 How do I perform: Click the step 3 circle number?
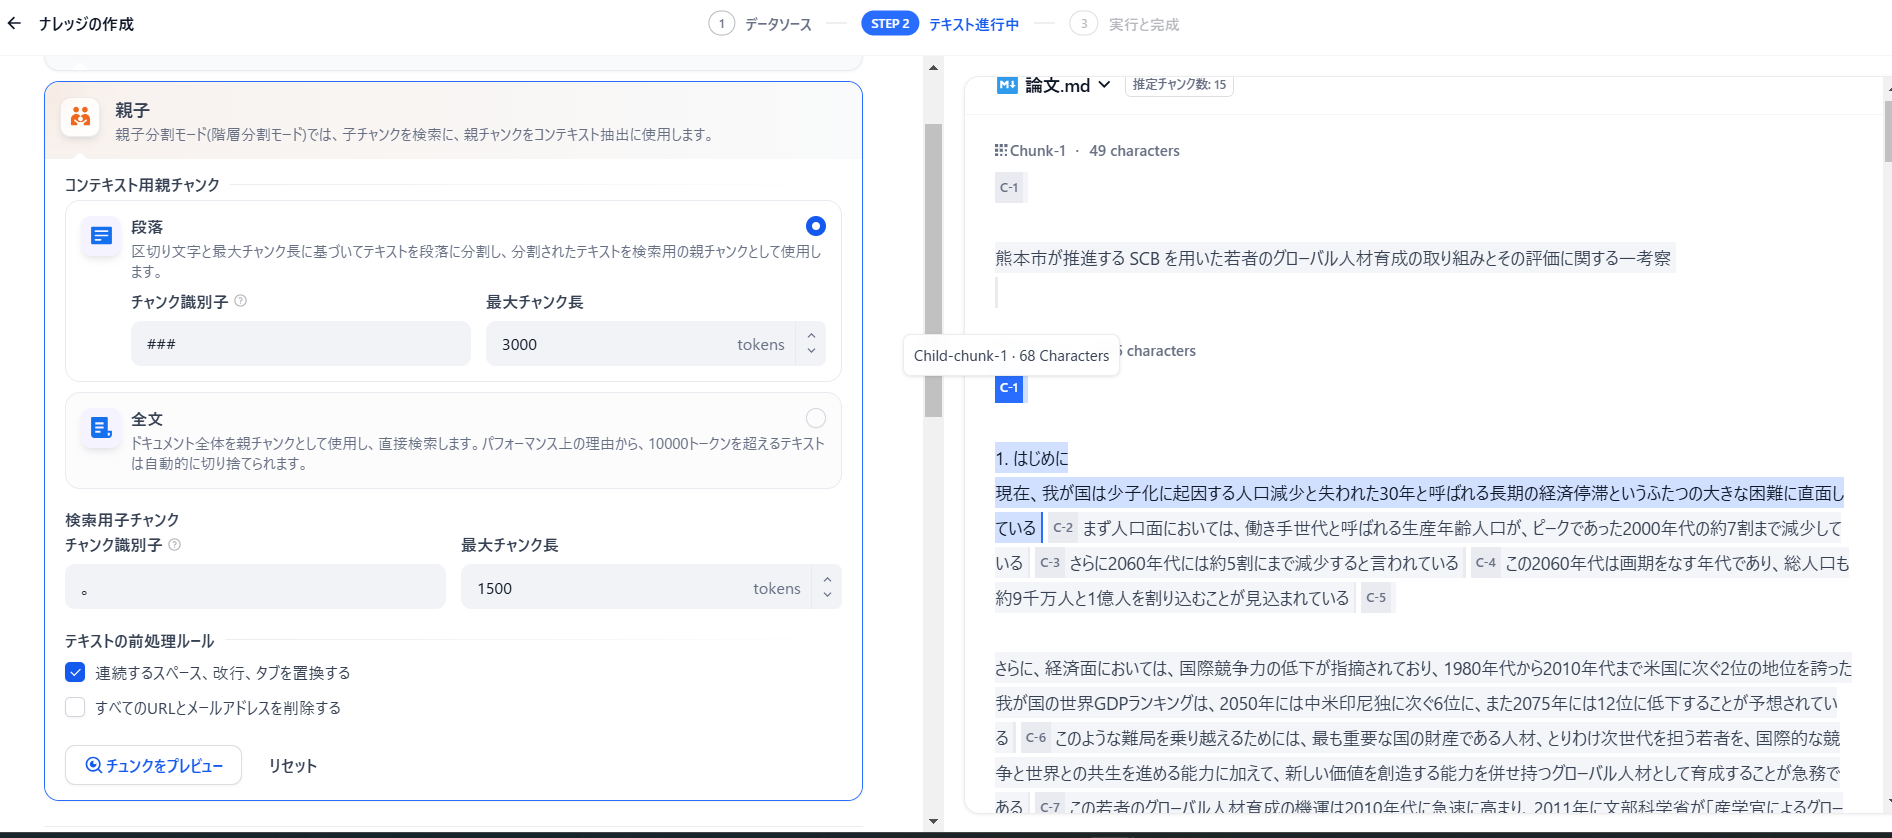click(1083, 24)
